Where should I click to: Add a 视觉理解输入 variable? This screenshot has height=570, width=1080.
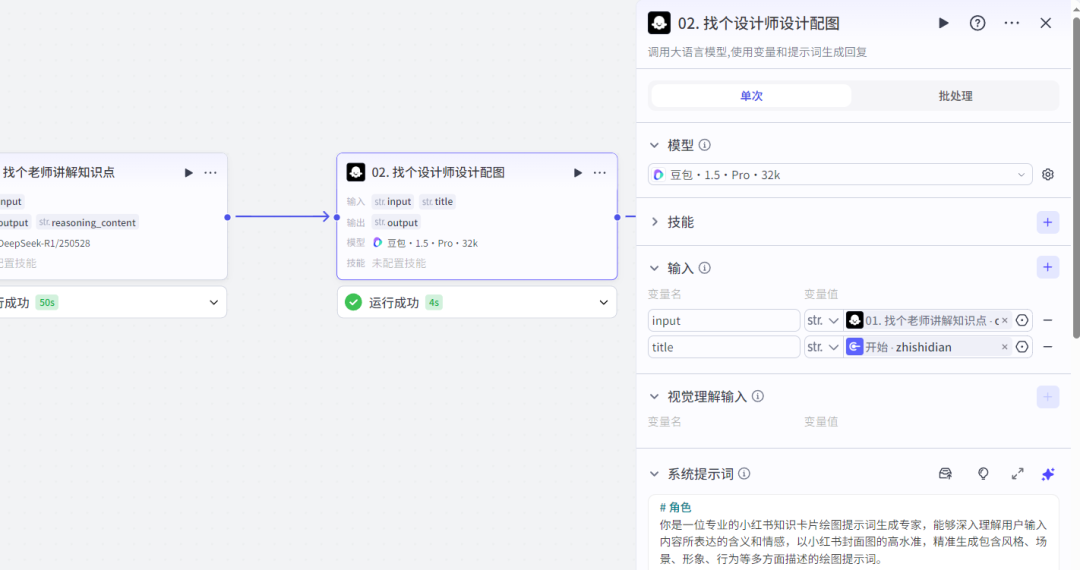[1048, 397]
